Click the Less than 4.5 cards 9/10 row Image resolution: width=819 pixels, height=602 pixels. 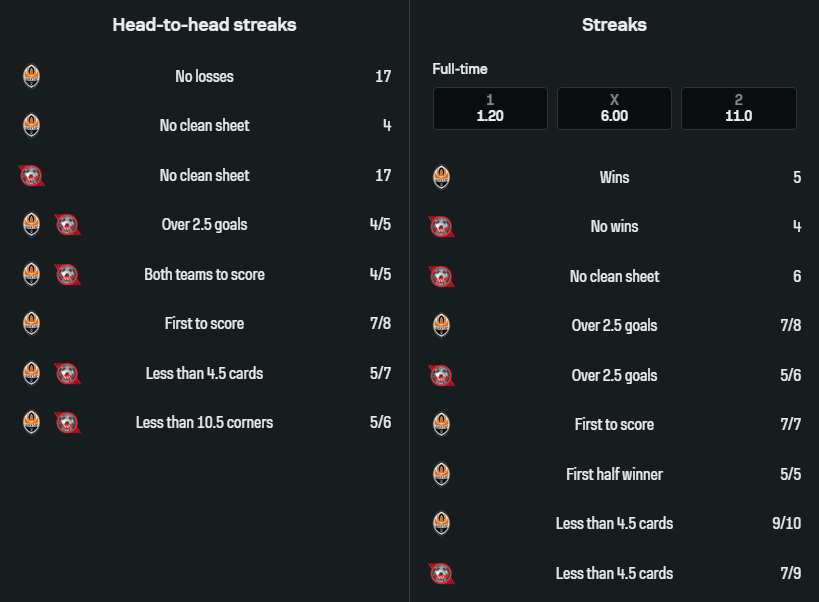[x=614, y=523]
